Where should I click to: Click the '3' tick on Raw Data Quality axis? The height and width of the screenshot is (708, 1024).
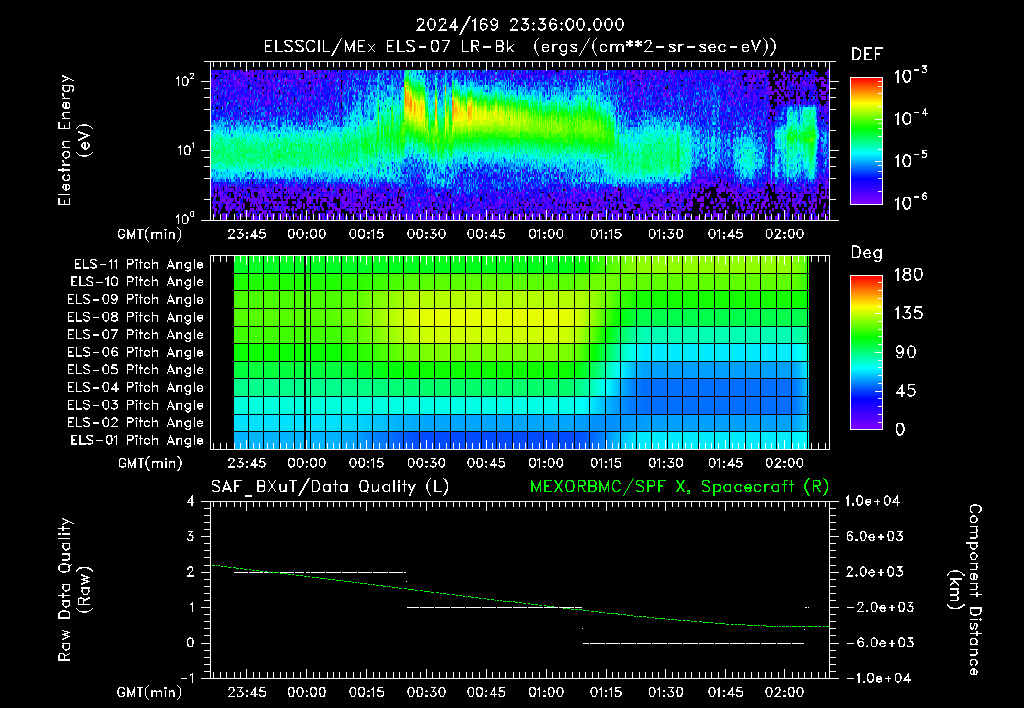coord(191,536)
